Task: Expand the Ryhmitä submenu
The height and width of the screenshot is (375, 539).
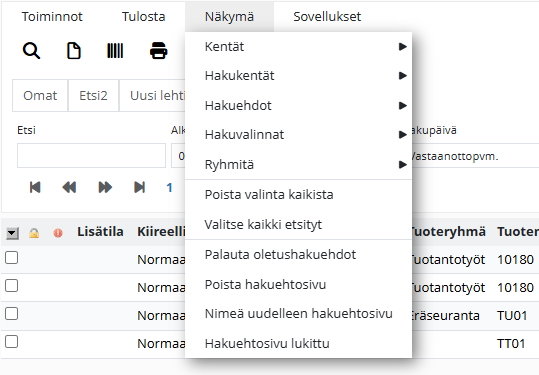Action: tap(298, 164)
